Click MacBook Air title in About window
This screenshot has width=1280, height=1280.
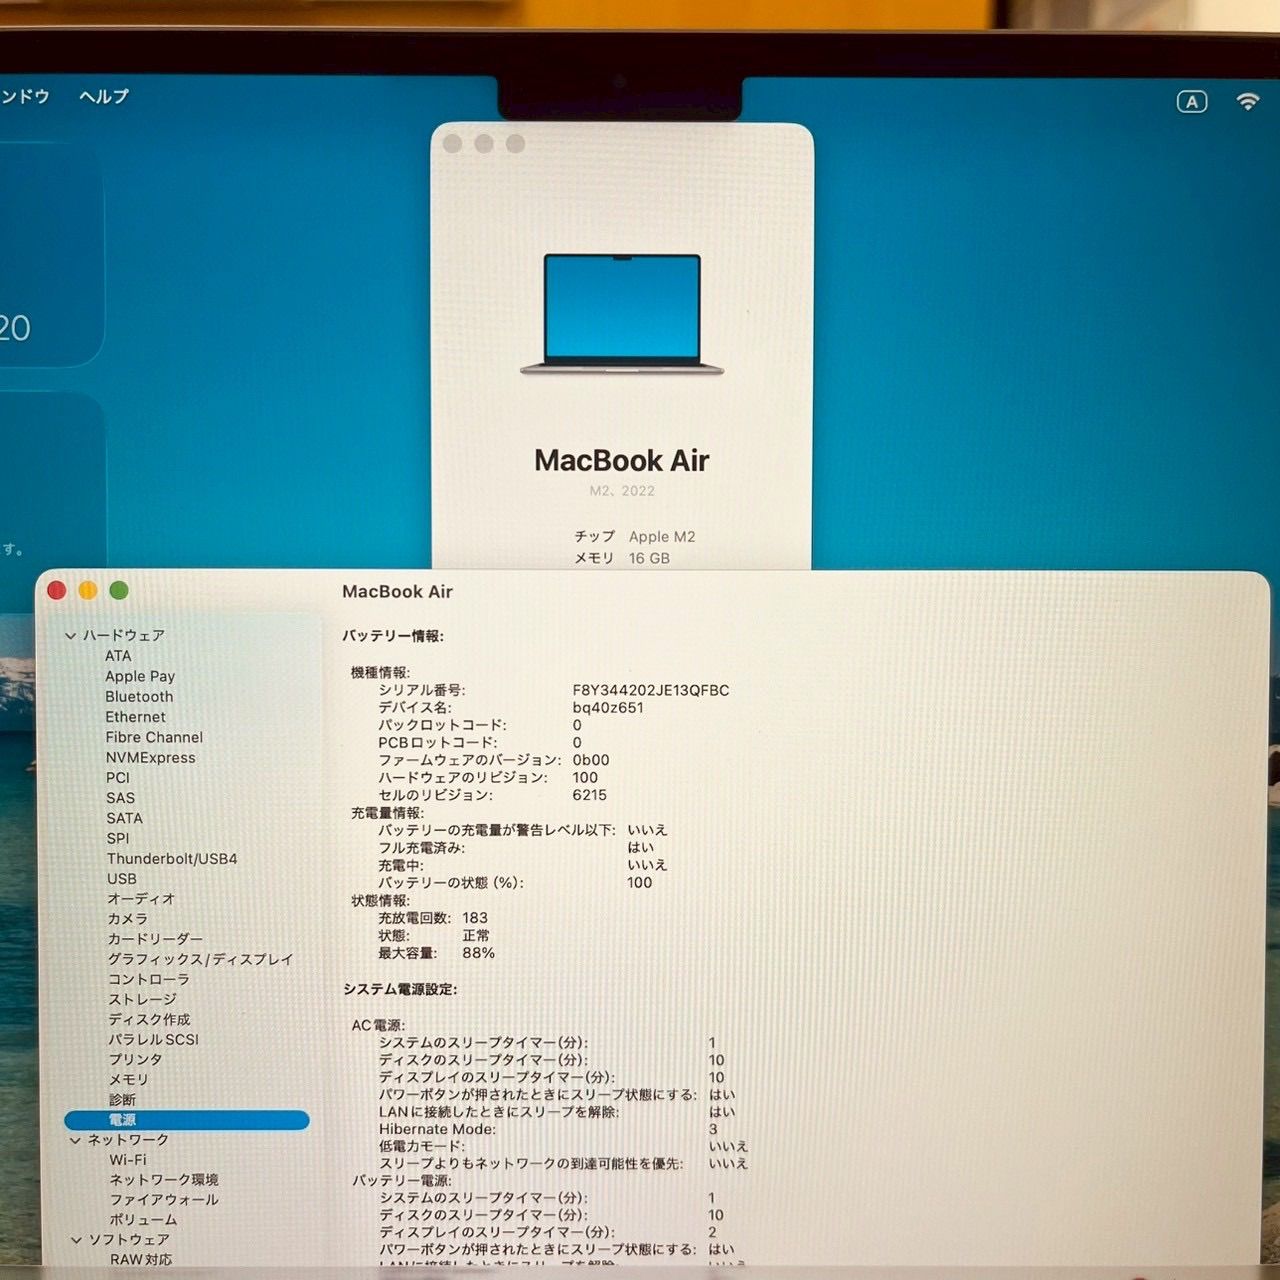622,461
